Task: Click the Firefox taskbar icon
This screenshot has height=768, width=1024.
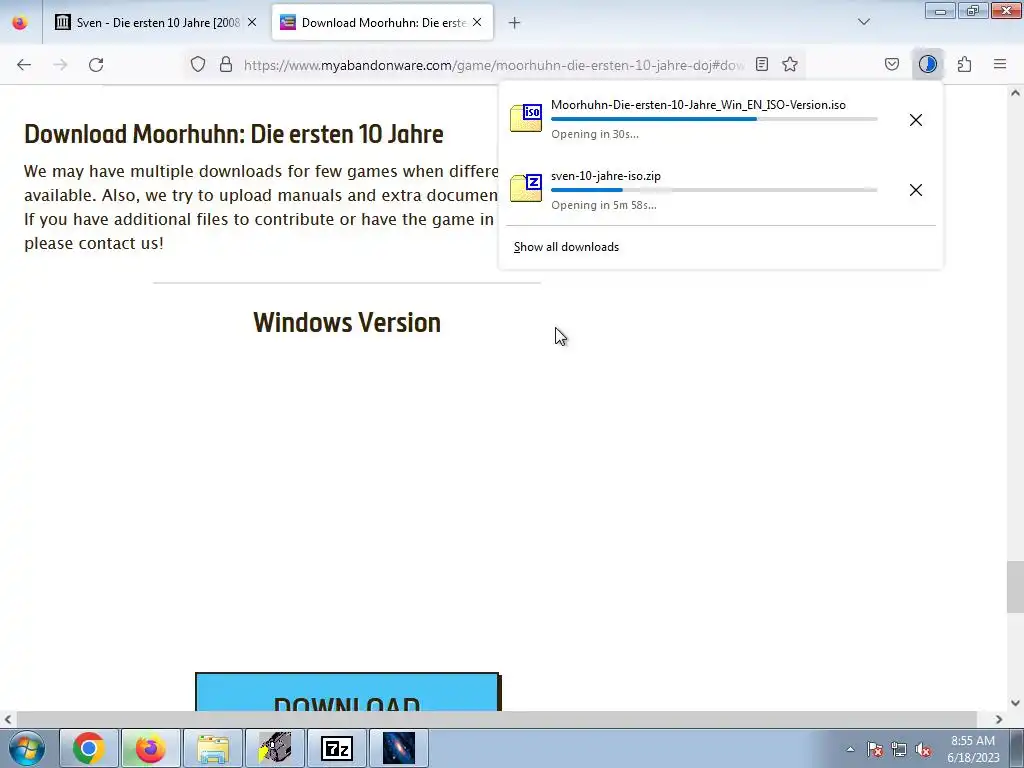Action: 150,748
